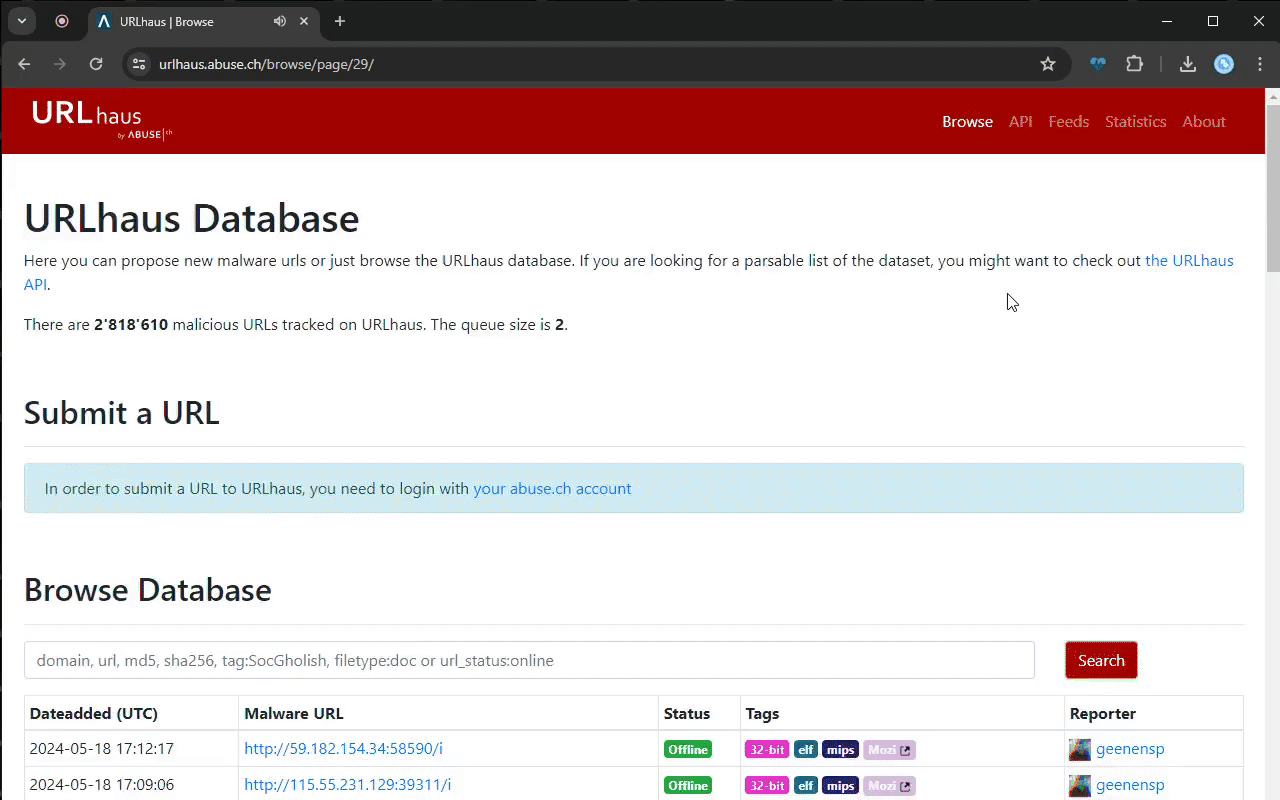Click Offline status badge for 115.55.231.129 row
This screenshot has width=1280, height=800.
[688, 785]
